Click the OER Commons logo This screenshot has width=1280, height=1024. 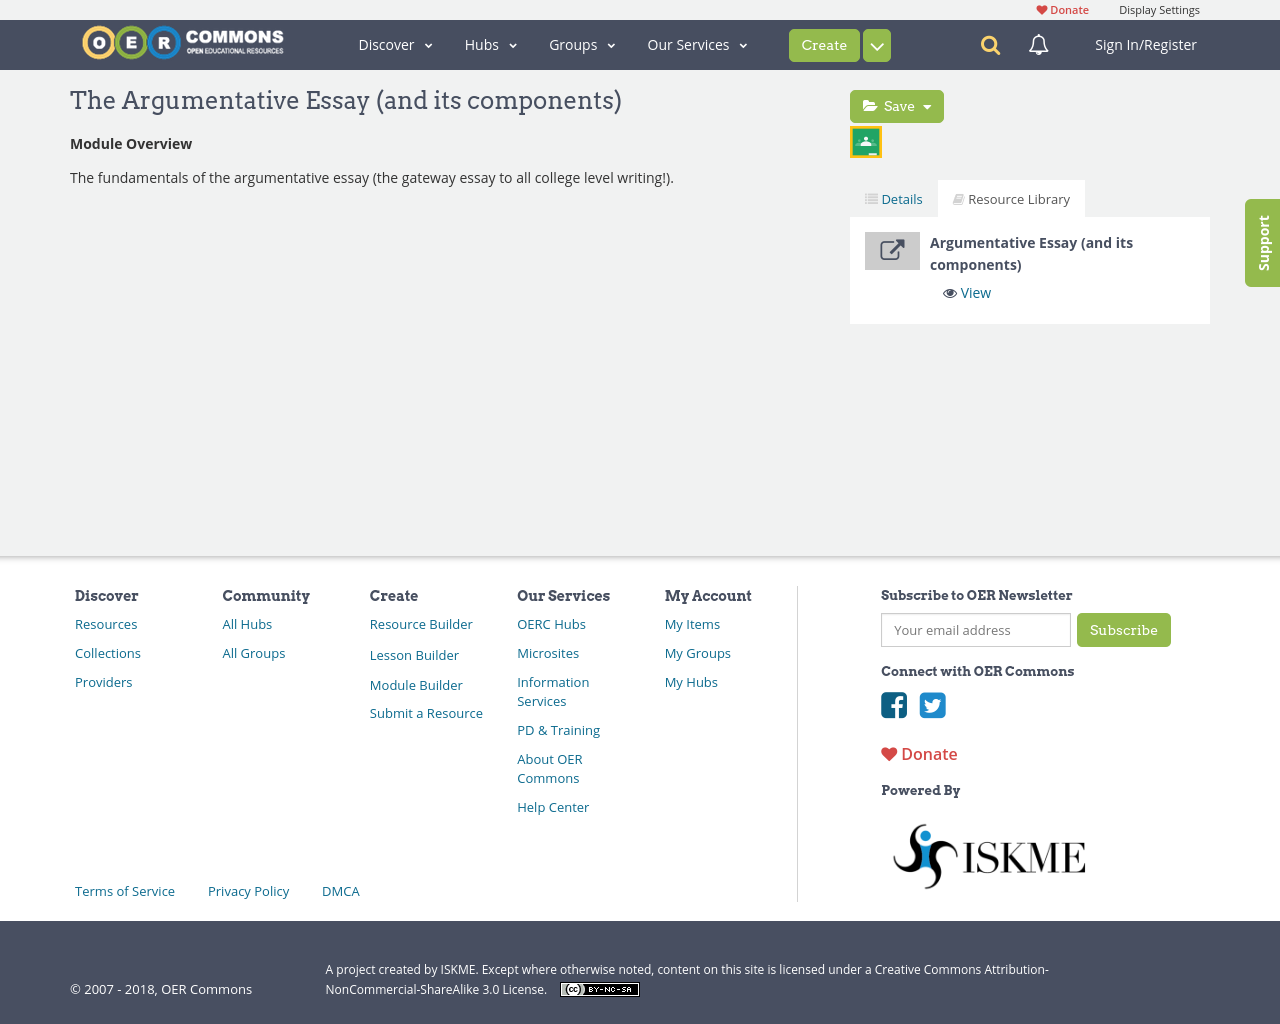click(183, 43)
